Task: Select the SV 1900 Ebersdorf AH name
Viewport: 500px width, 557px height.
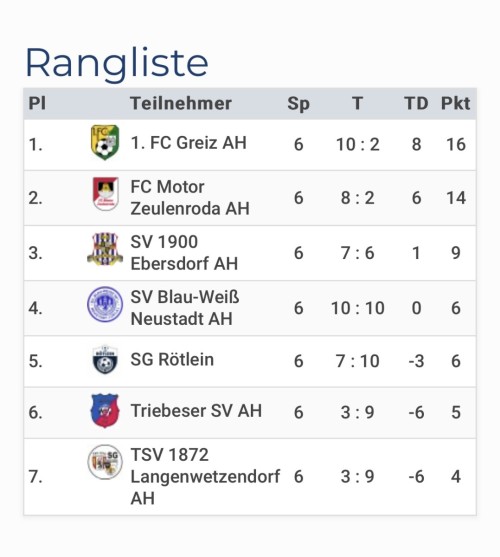Action: pos(184,253)
